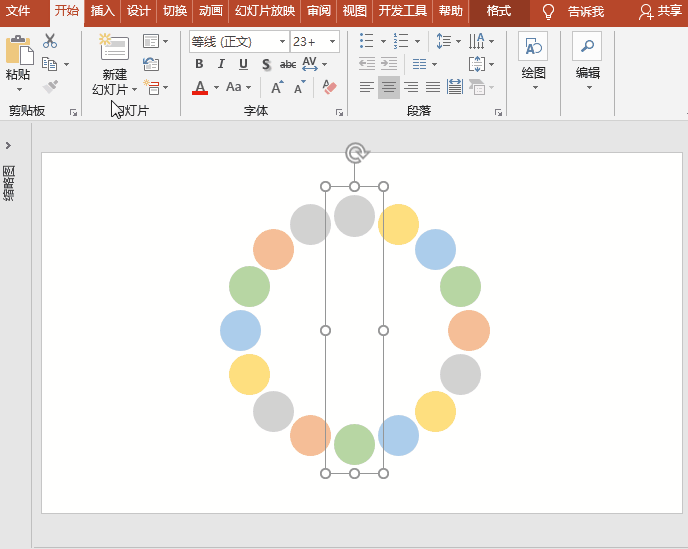The width and height of the screenshot is (688, 549).
Task: Toggle justify paragraph button
Action: coord(433,87)
